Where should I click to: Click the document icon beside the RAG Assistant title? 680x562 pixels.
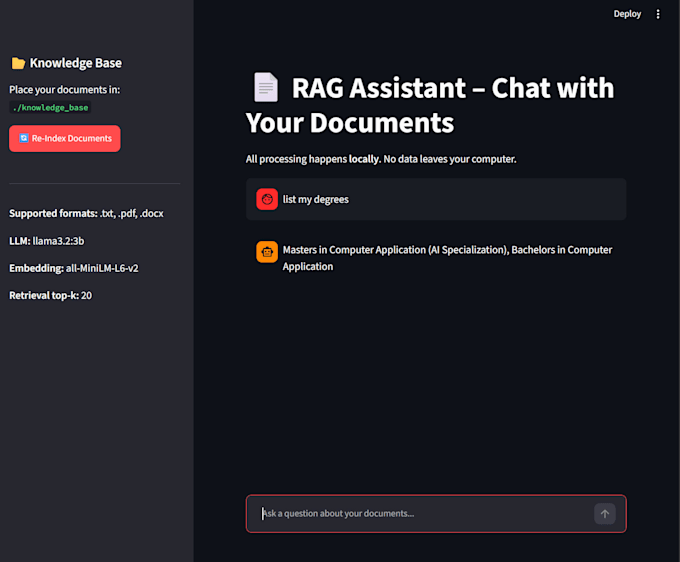pyautogui.click(x=265, y=87)
